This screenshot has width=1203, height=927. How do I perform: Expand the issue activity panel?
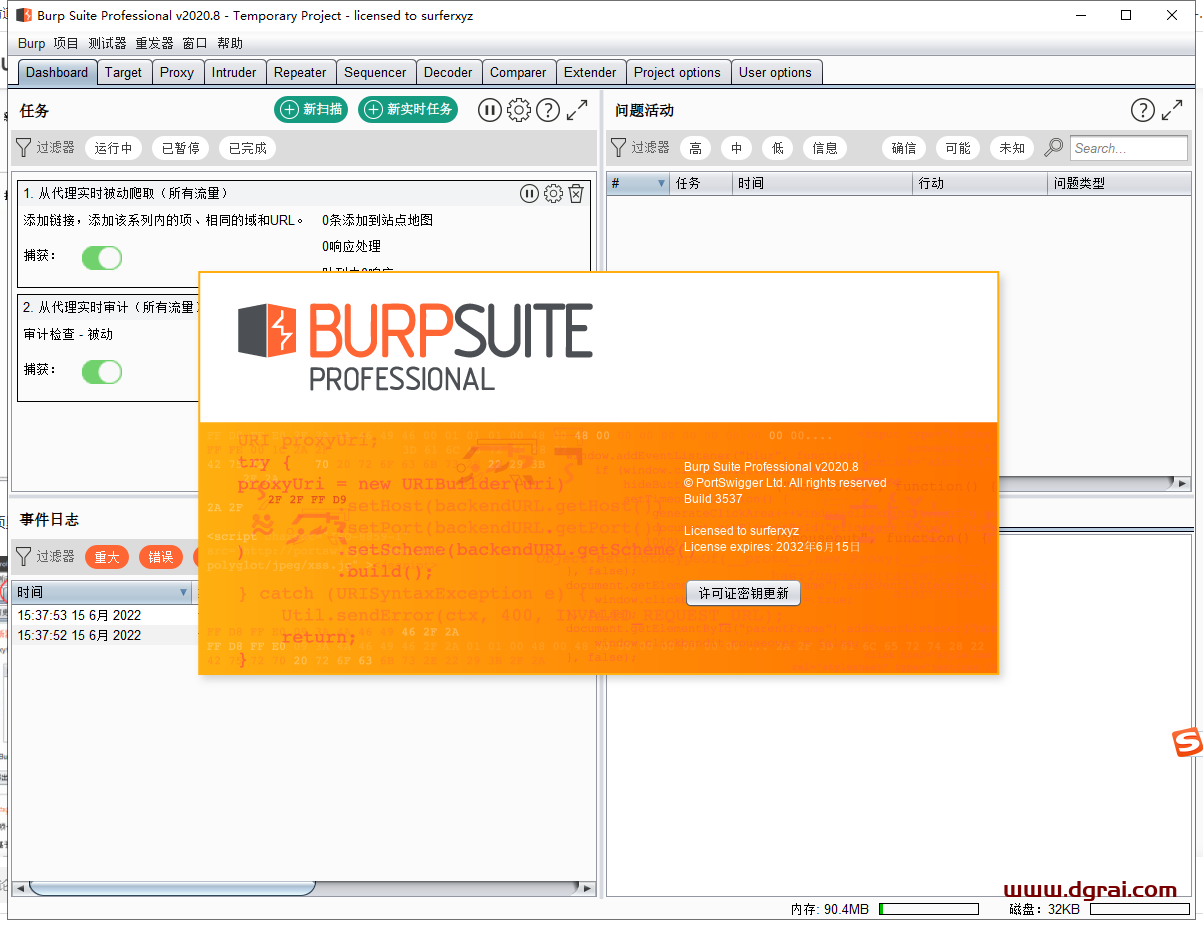[x=1172, y=110]
